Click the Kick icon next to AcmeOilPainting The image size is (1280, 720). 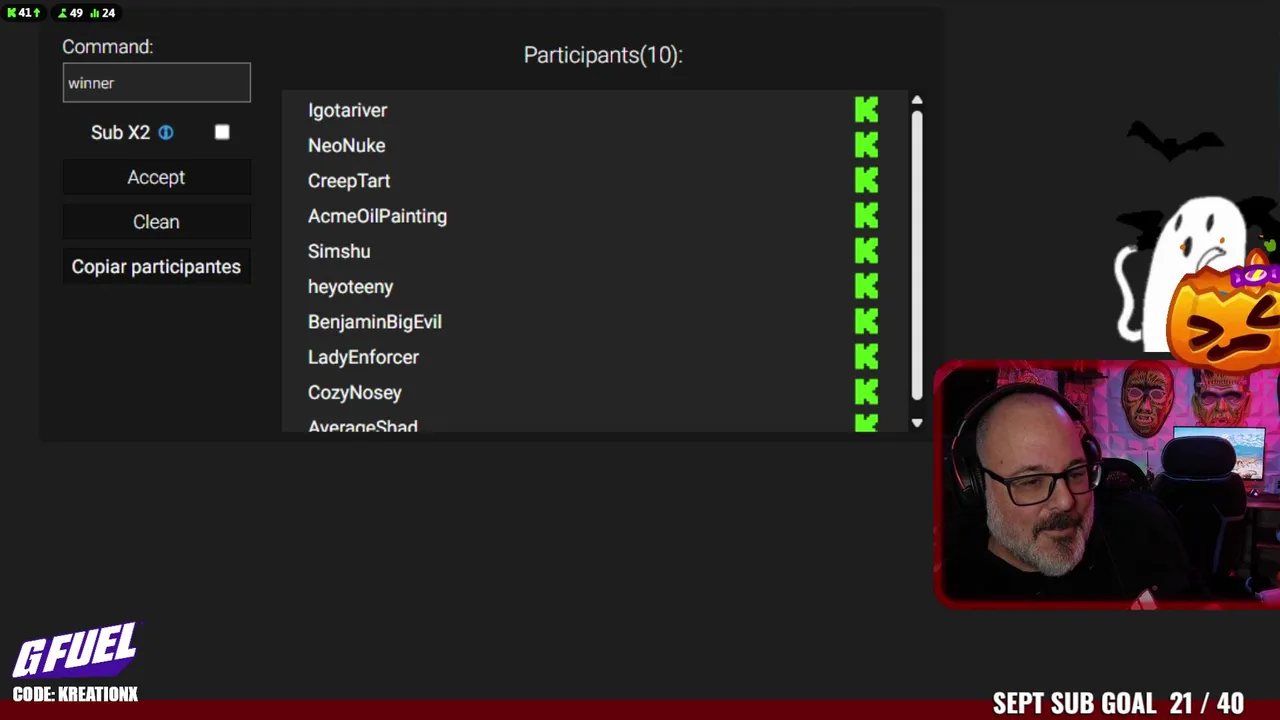866,216
